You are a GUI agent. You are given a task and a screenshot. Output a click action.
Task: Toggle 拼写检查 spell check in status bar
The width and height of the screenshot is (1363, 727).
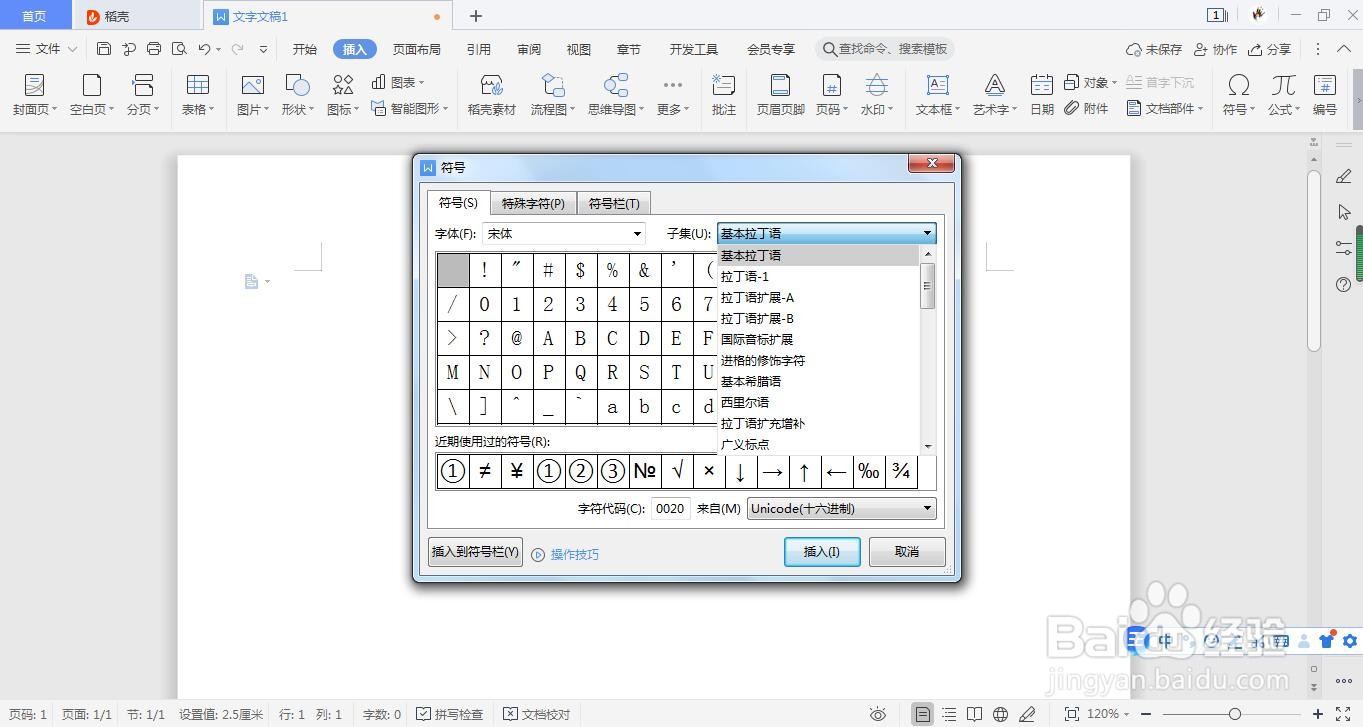(x=455, y=714)
